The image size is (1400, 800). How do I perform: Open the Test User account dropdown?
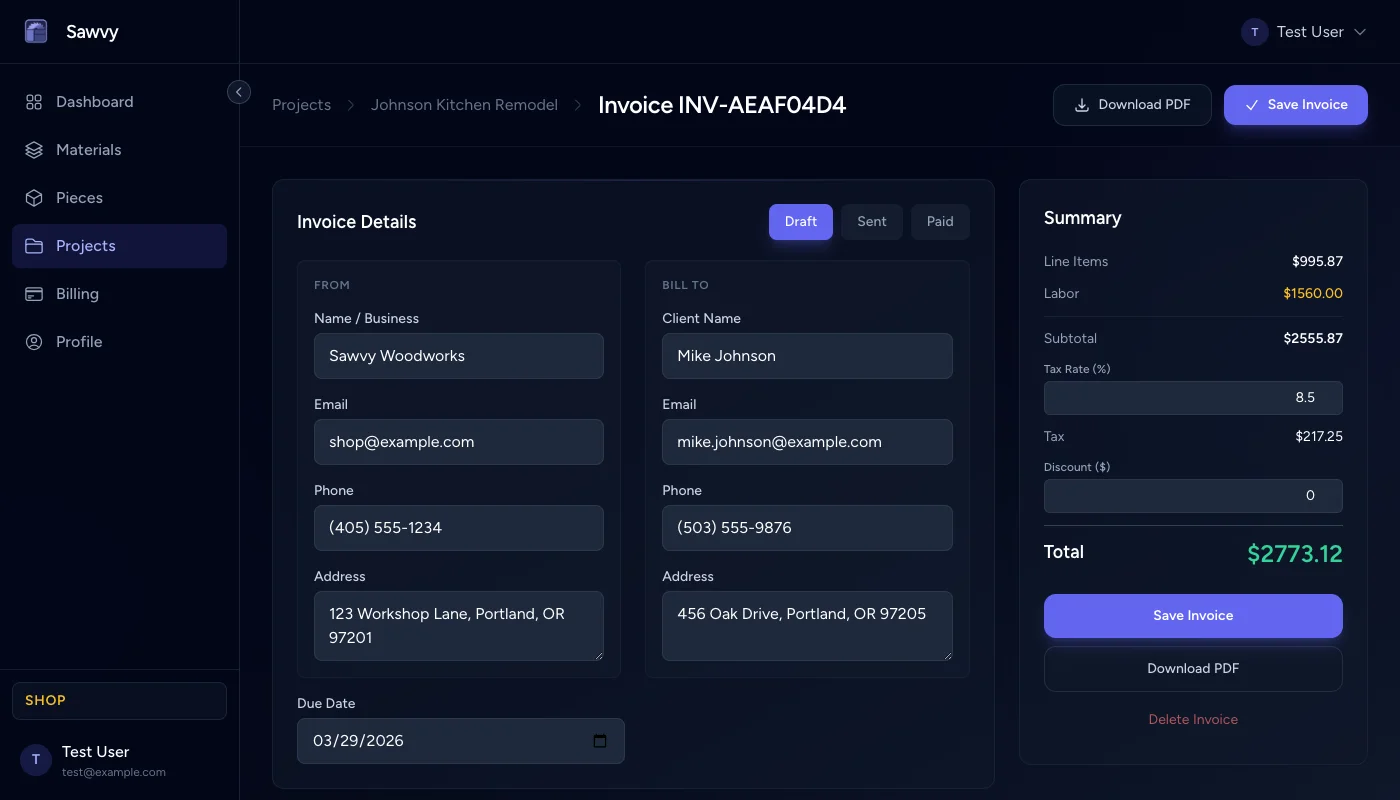click(x=1305, y=31)
